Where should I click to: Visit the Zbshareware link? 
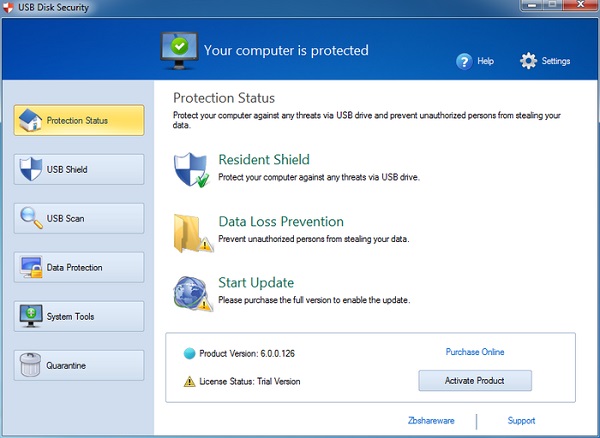(431, 421)
